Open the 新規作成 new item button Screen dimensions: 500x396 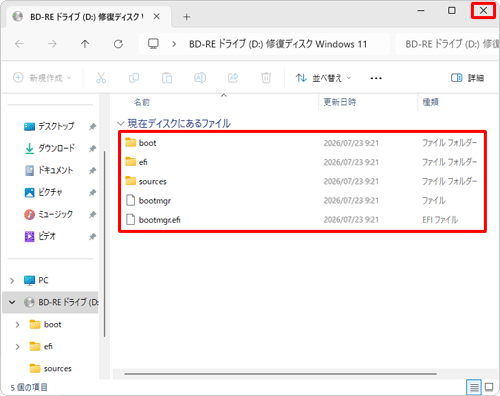click(42, 78)
